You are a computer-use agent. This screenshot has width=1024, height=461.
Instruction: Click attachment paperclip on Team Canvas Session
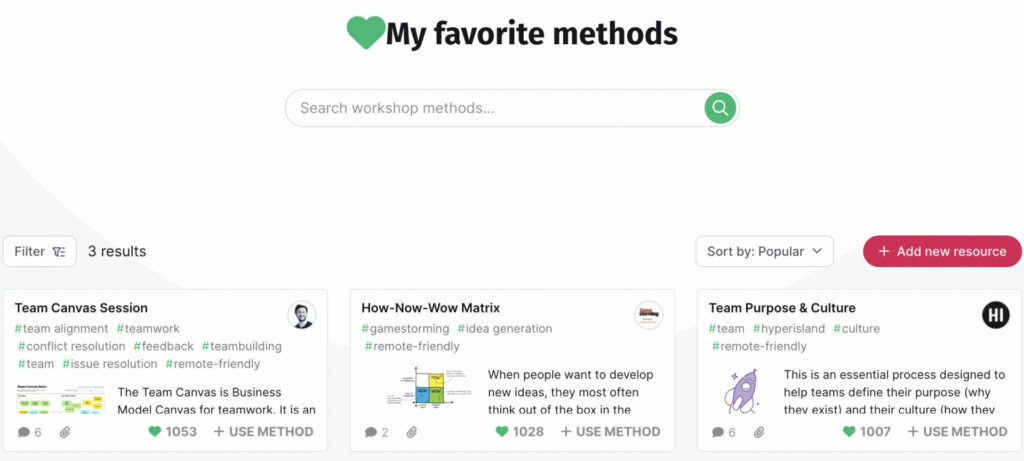(65, 432)
